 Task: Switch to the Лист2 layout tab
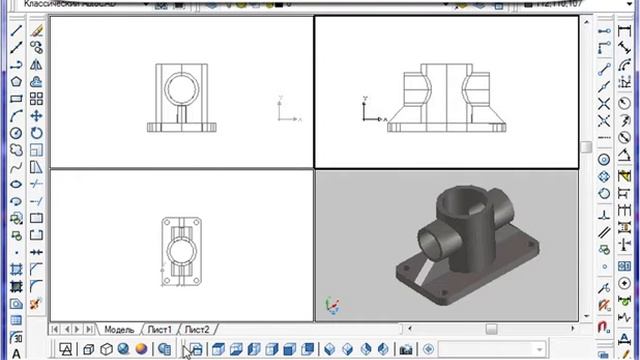[197, 329]
